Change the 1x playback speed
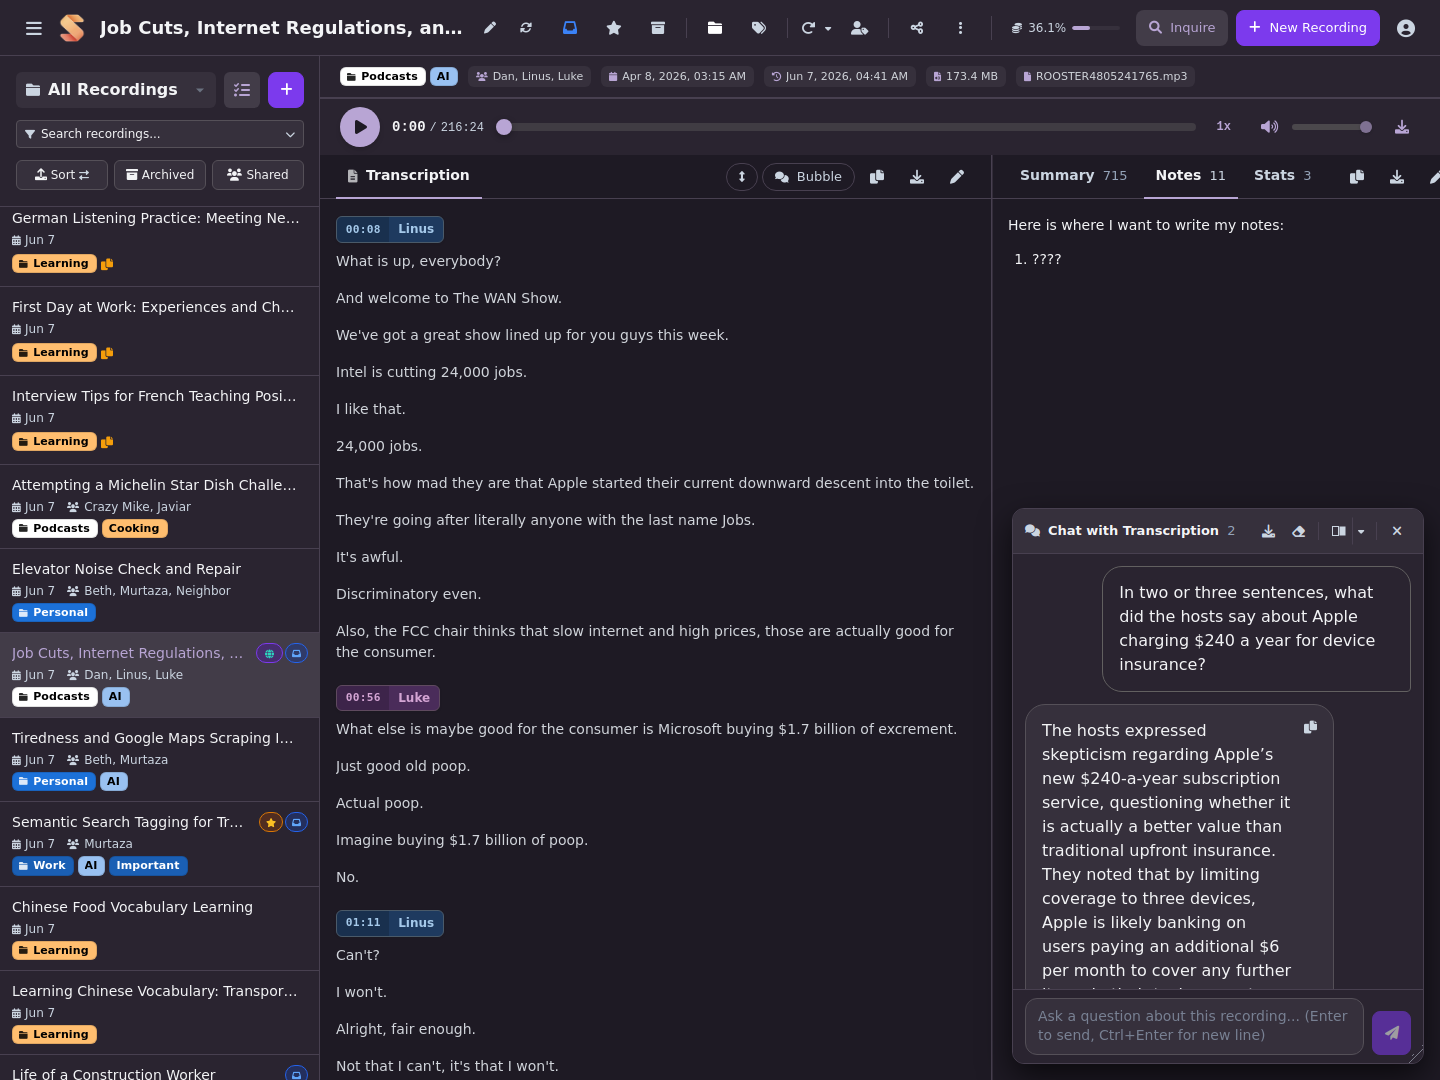 pos(1223,127)
